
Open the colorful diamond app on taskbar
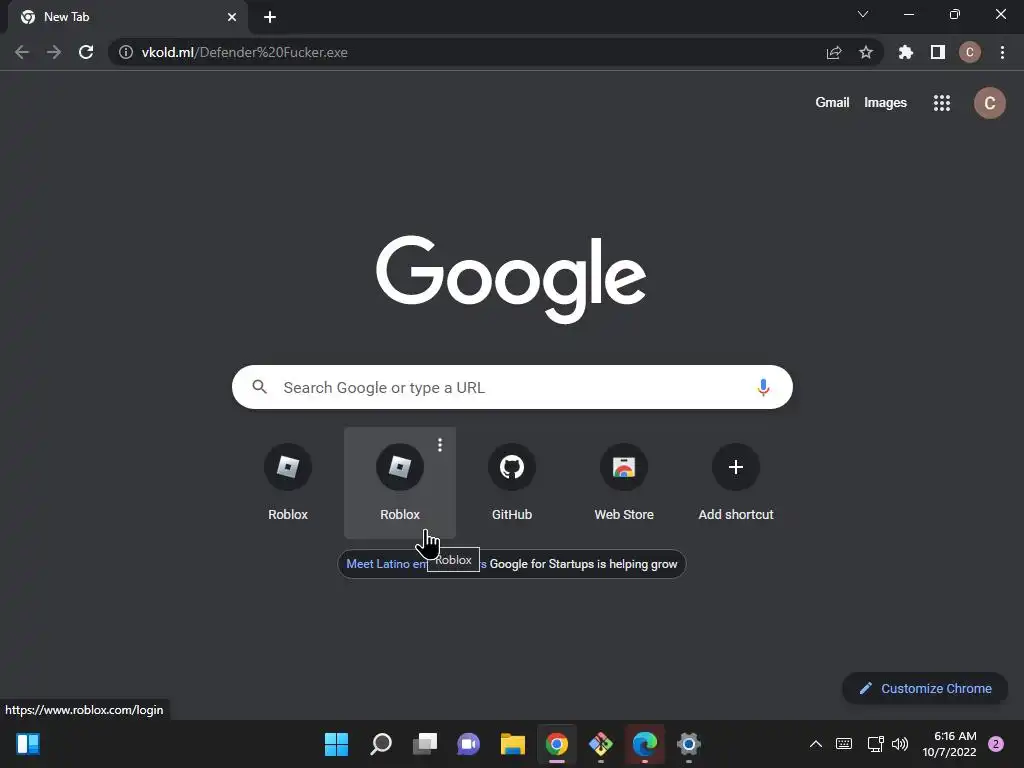point(601,744)
